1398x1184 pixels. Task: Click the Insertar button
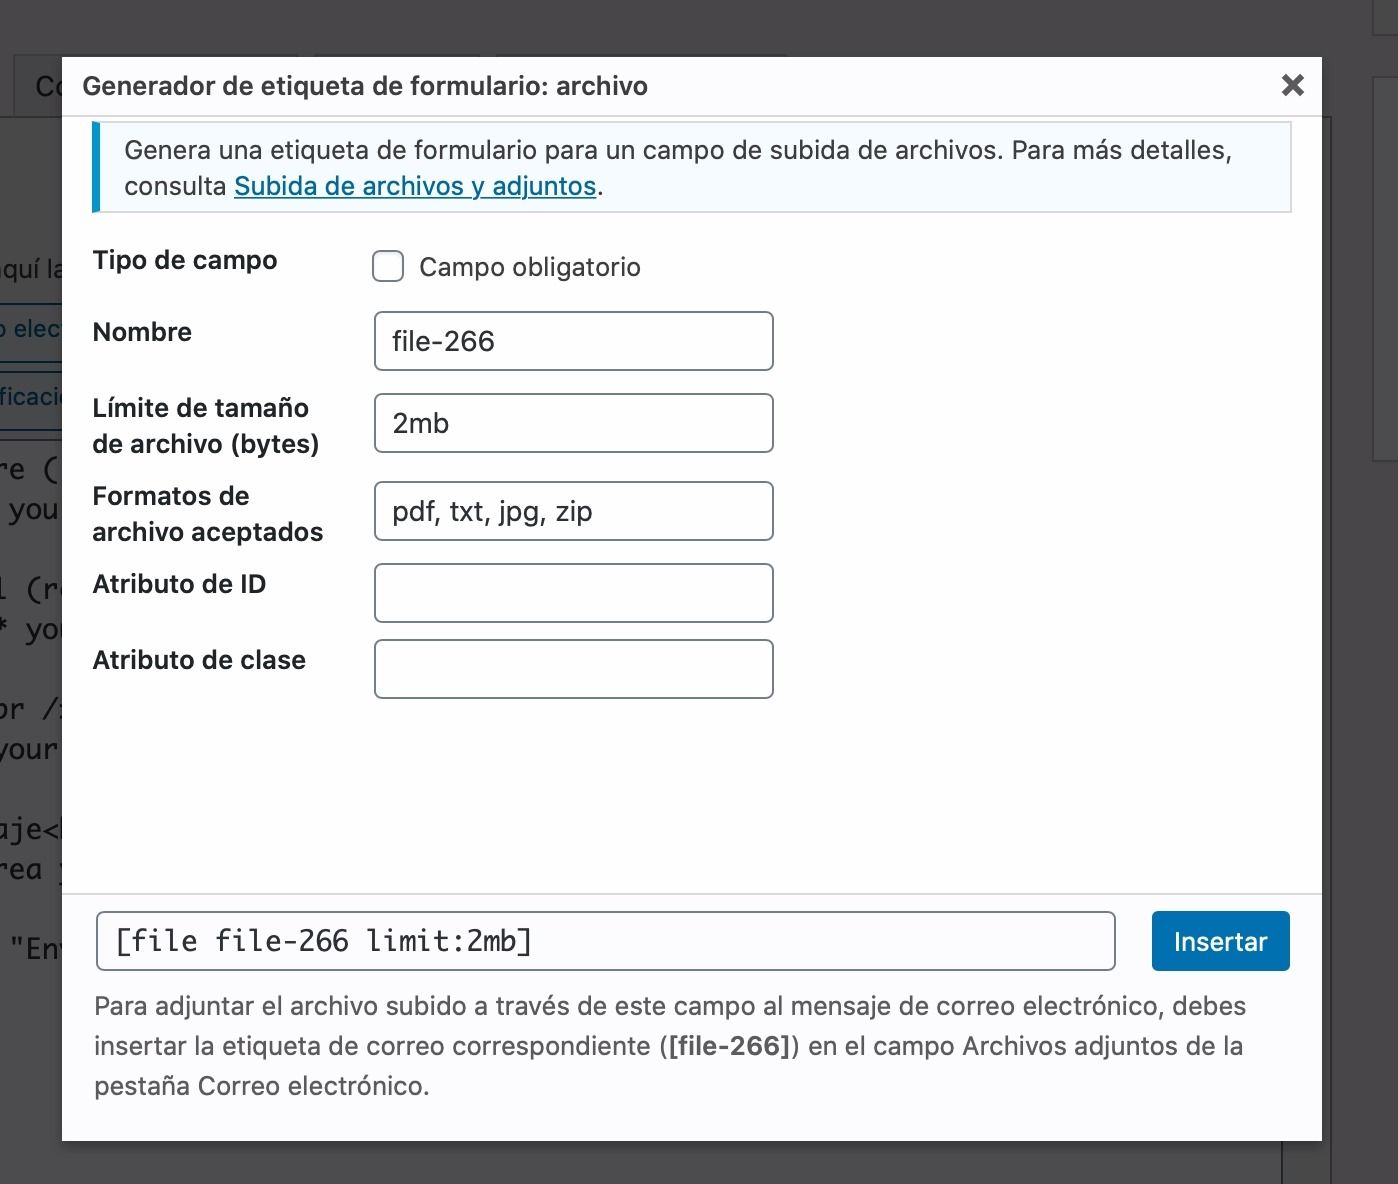coord(1220,941)
